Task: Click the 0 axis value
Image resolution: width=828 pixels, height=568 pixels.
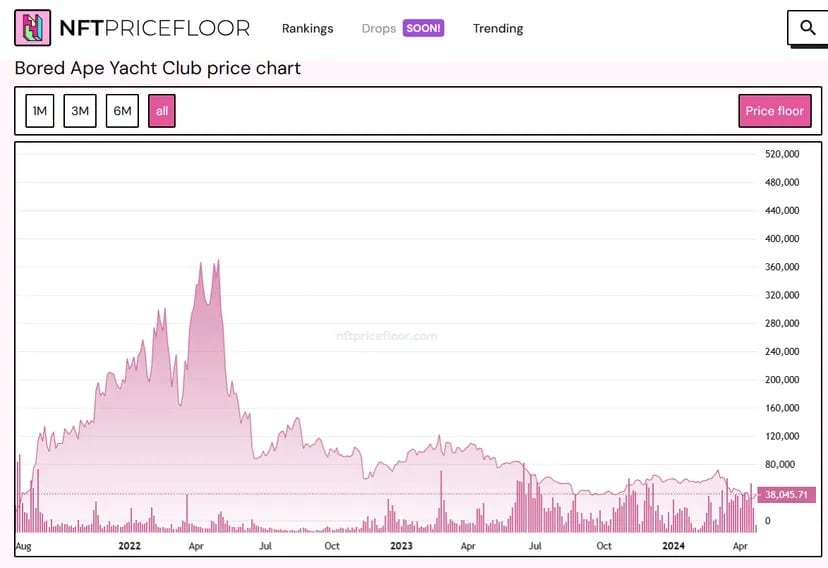Action: click(x=768, y=521)
